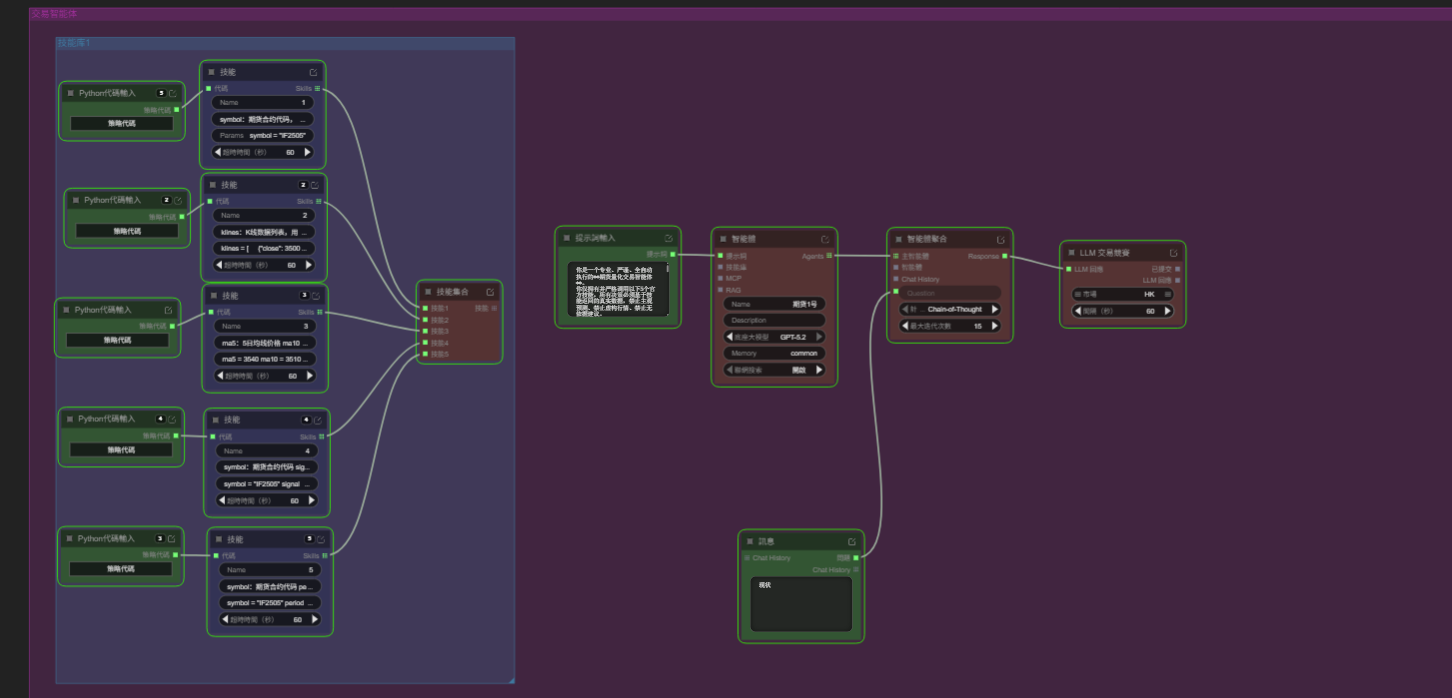
Task: Click right arrow on Chain-of-Thought selector
Action: [994, 310]
